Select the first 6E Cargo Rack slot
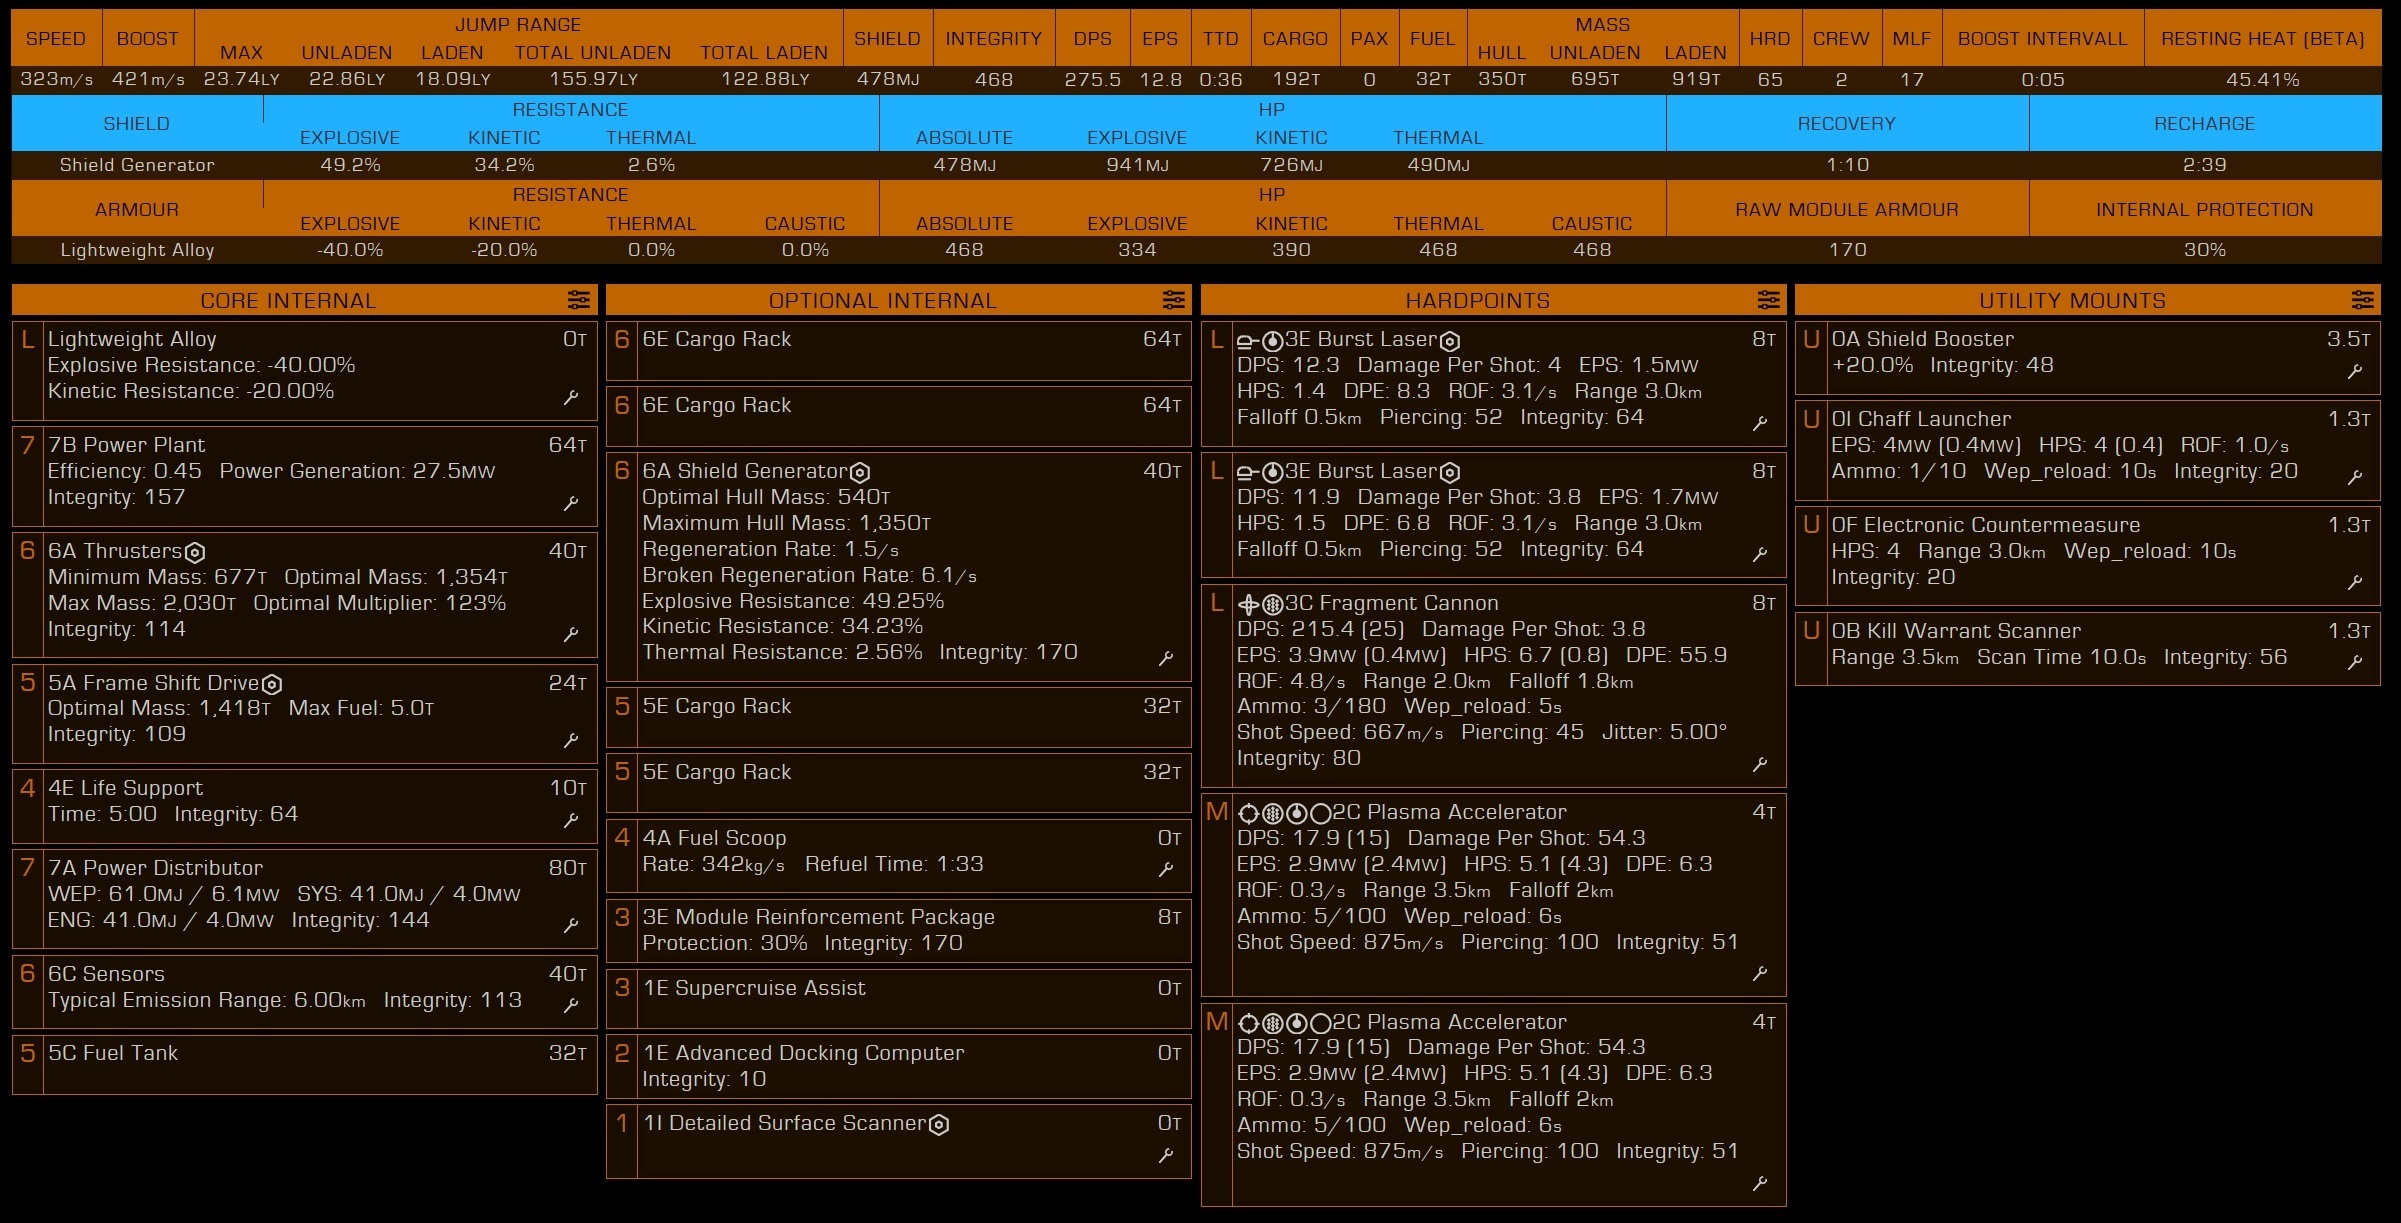The image size is (2401, 1223). tap(898, 350)
